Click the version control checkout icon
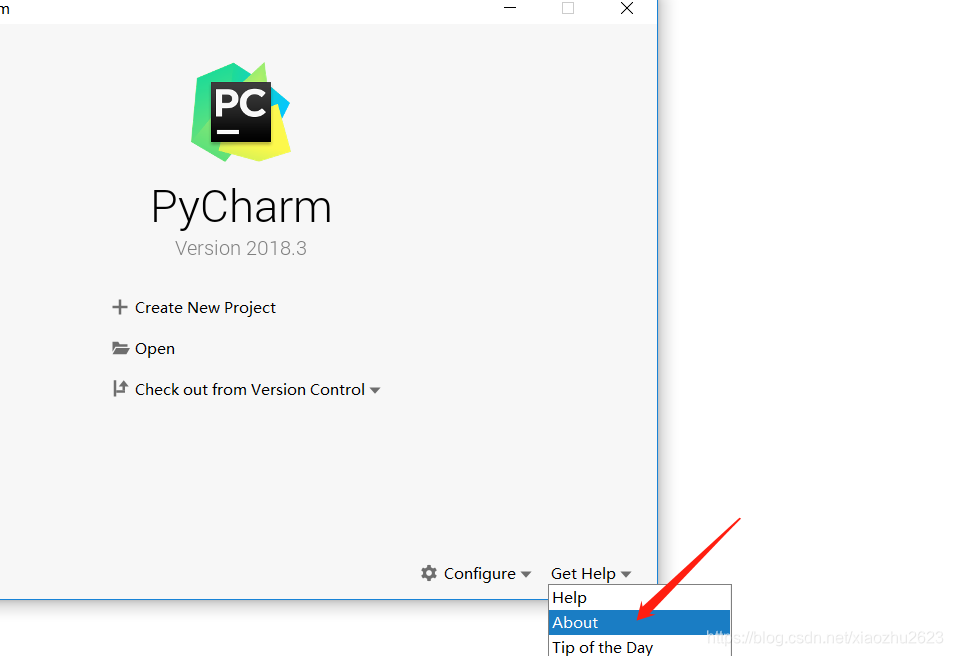The height and width of the screenshot is (656, 953). 120,388
